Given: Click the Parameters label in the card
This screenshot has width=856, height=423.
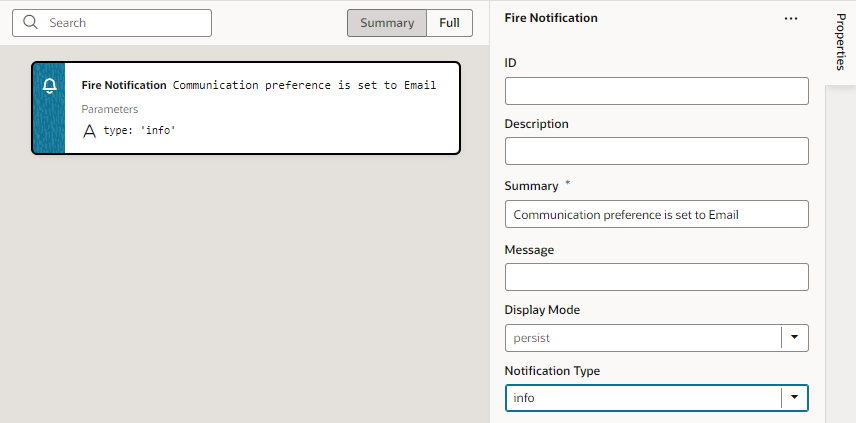Looking at the screenshot, I should coord(110,109).
